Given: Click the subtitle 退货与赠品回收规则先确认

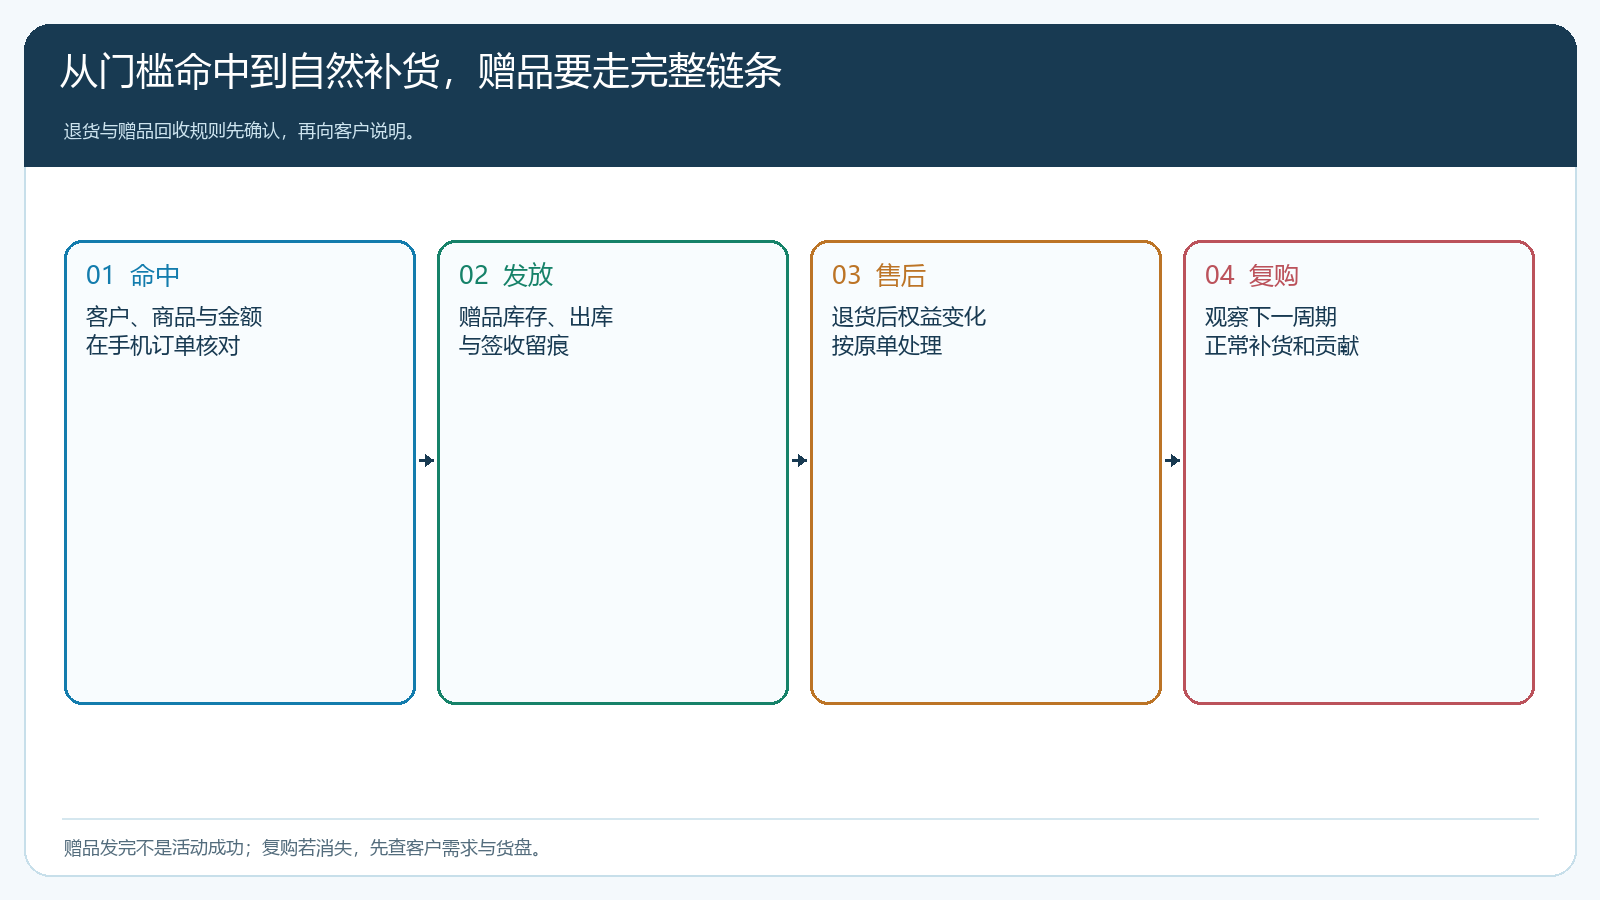Looking at the screenshot, I should click(172, 131).
